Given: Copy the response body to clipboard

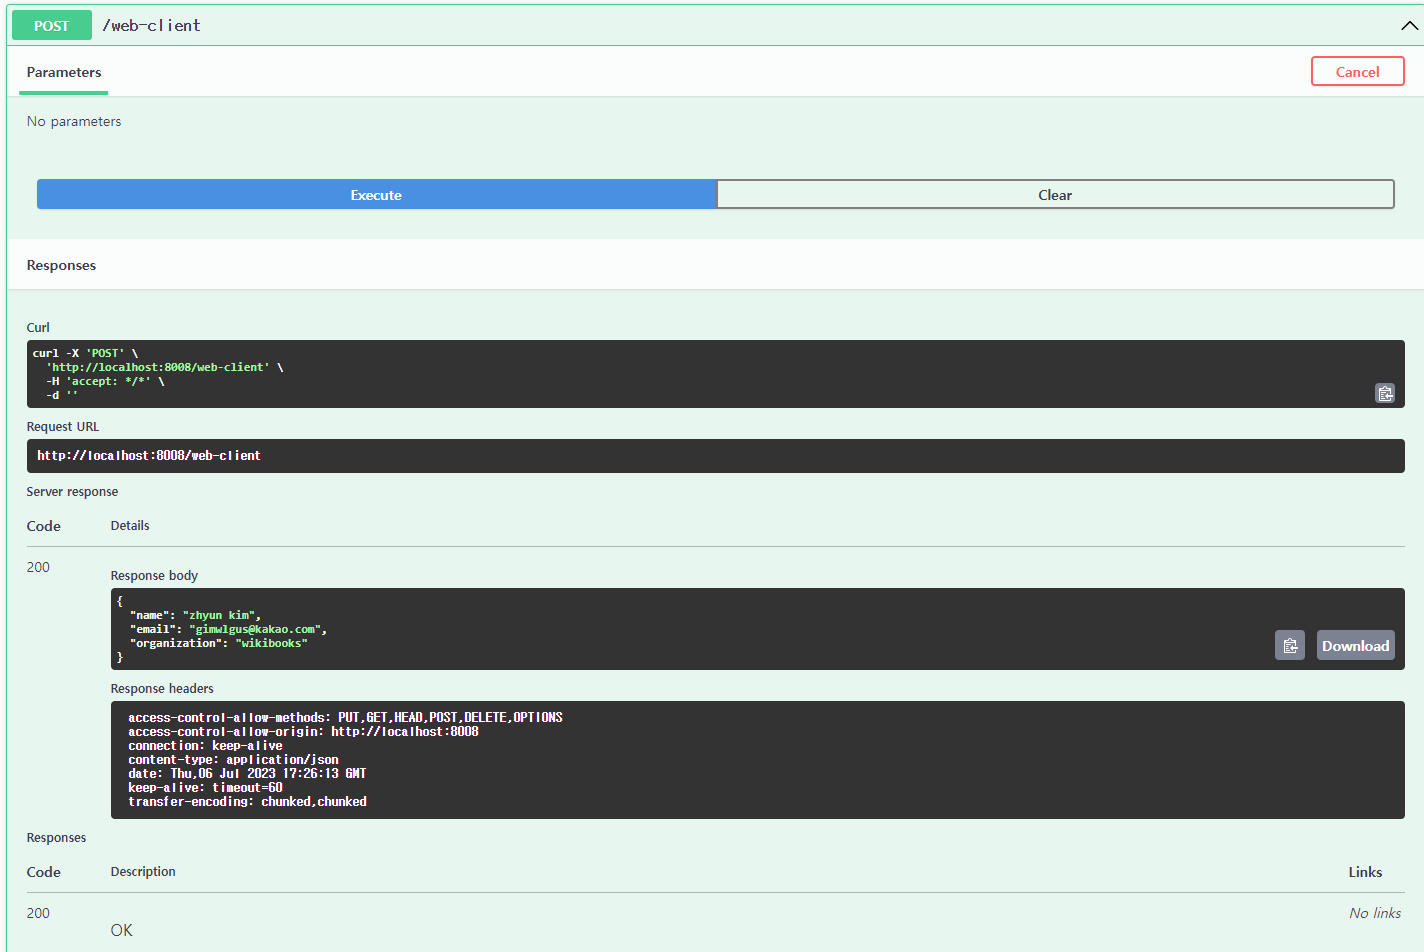Looking at the screenshot, I should 1290,645.
